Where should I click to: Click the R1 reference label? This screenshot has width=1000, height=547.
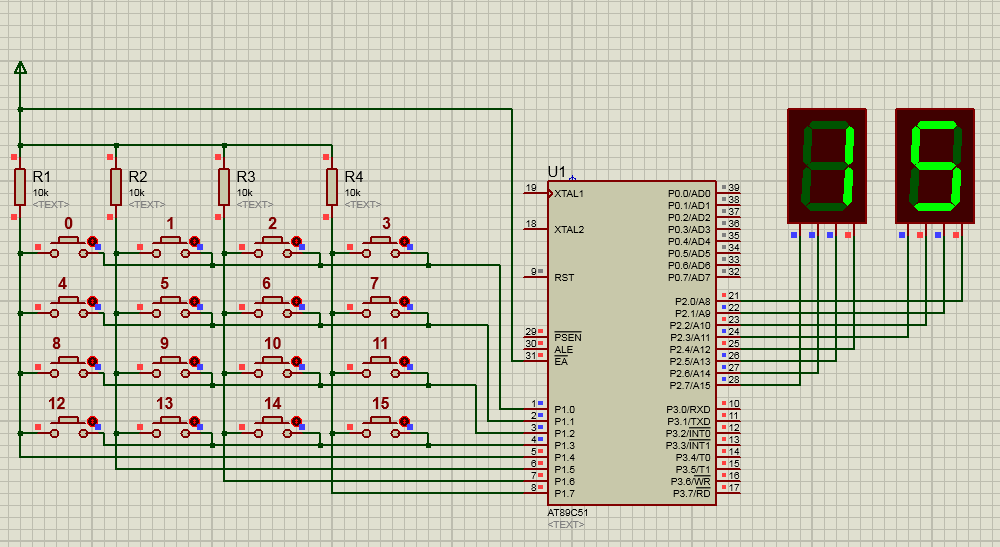pos(41,177)
